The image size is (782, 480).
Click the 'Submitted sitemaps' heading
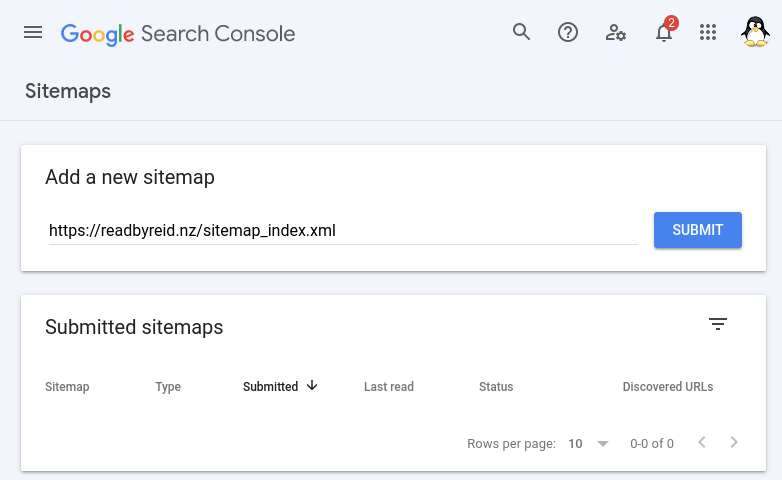click(x=134, y=327)
